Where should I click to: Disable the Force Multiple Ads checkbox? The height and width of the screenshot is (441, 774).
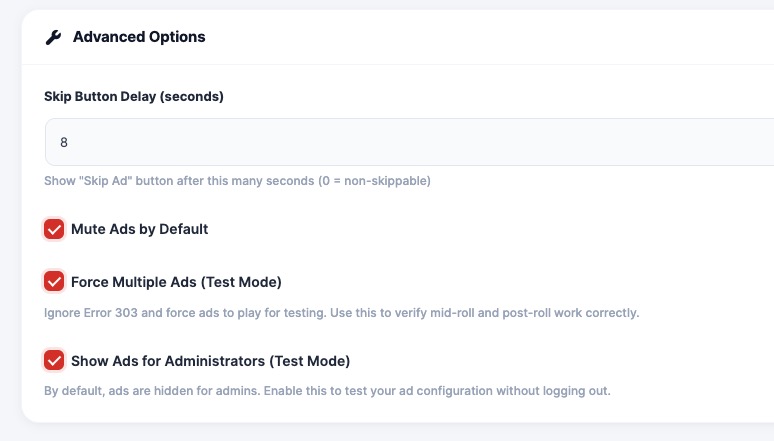coord(54,281)
